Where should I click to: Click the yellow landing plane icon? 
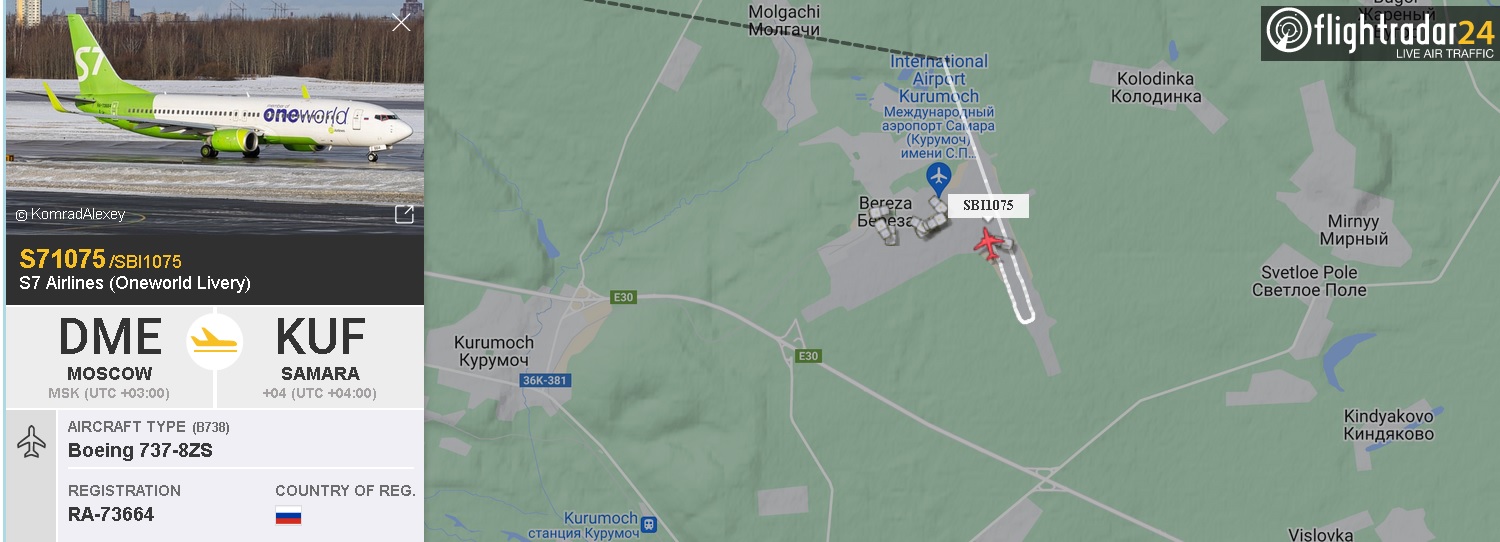pyautogui.click(x=215, y=342)
